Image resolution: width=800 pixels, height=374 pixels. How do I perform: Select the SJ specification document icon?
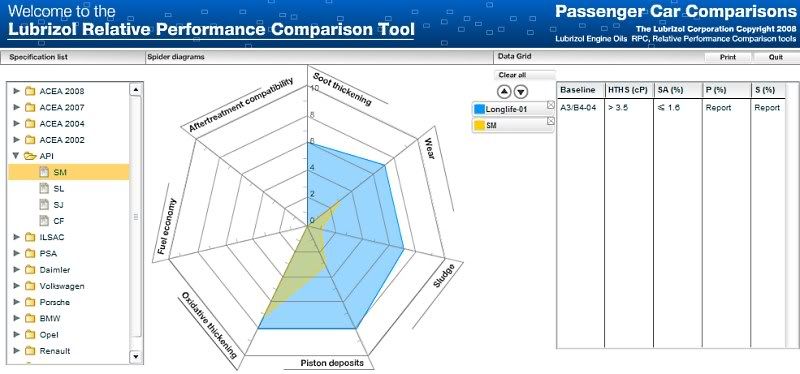[x=44, y=205]
